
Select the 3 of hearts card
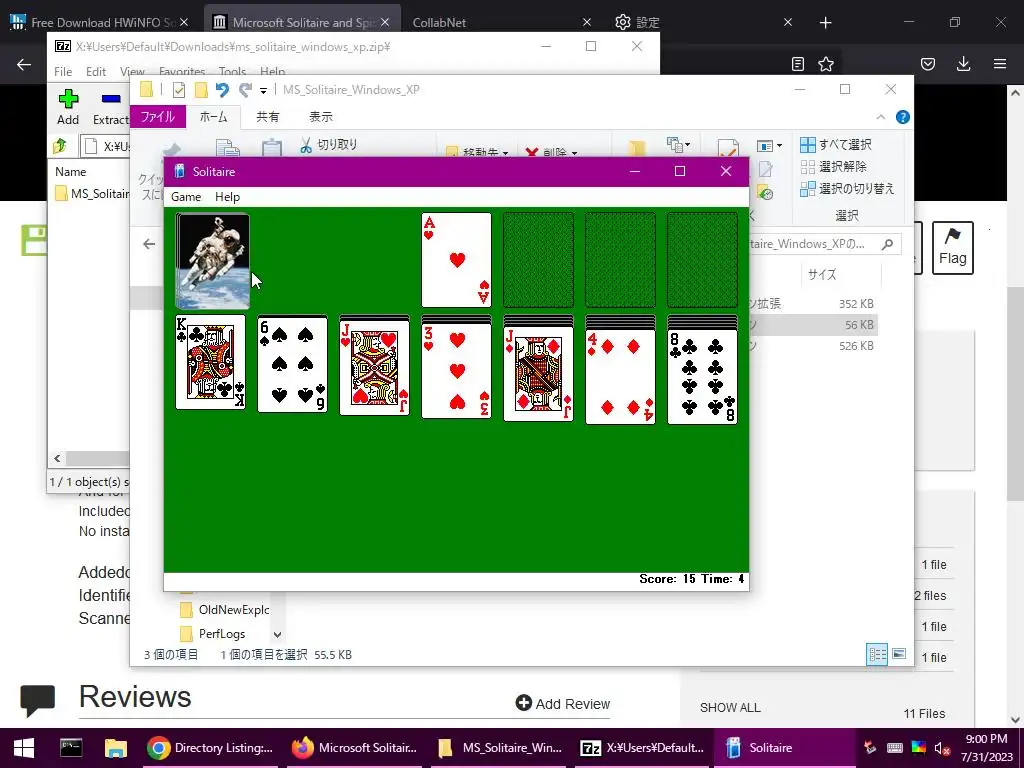[456, 370]
